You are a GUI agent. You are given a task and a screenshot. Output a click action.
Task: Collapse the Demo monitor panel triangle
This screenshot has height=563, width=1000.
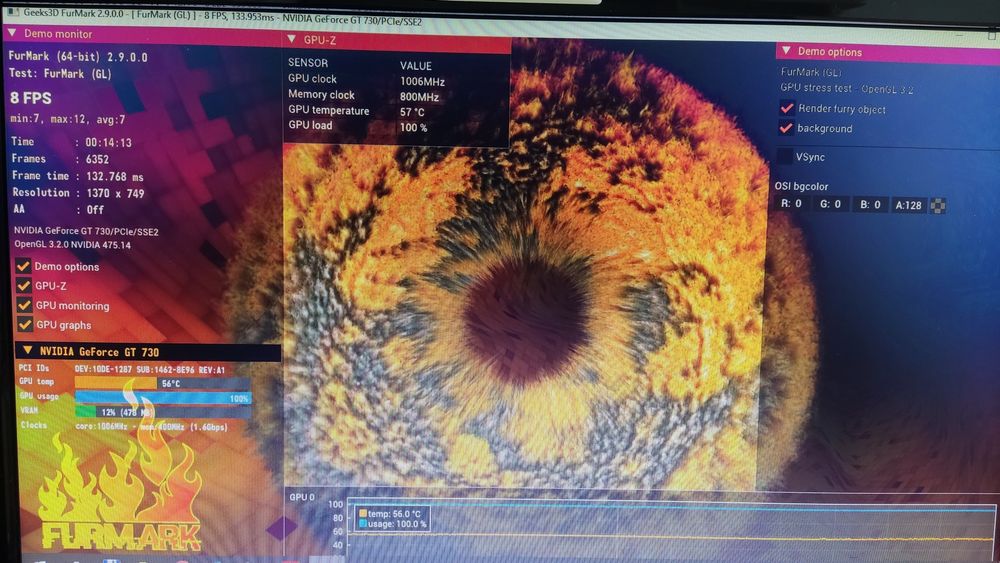[12, 32]
